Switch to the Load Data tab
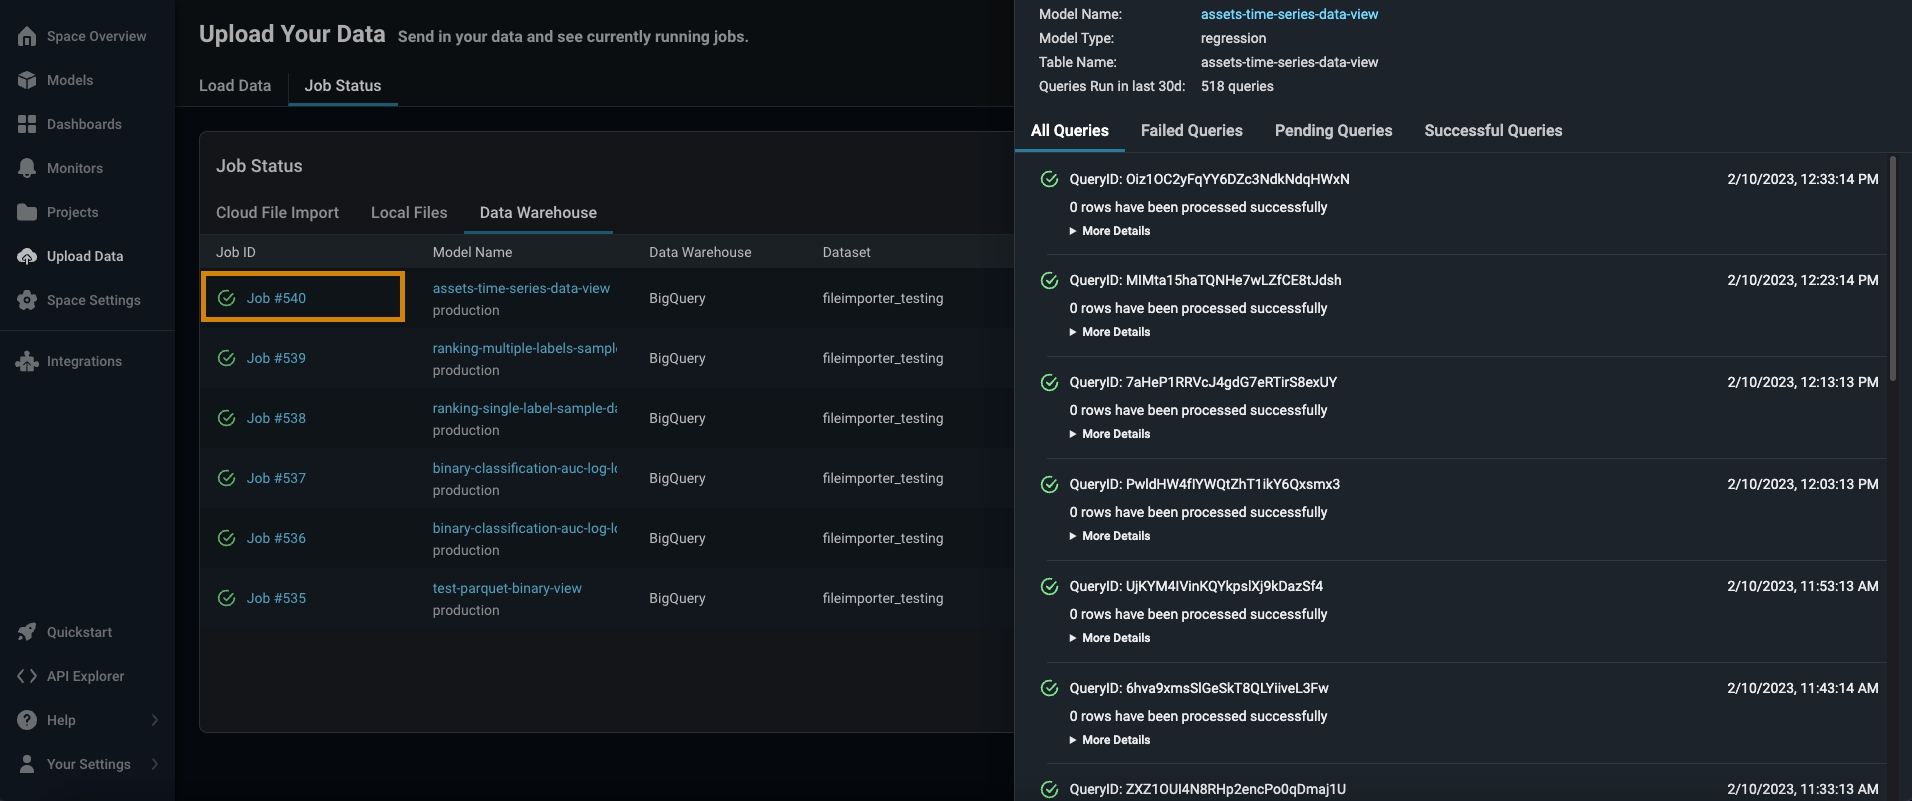The width and height of the screenshot is (1912, 801). 235,86
